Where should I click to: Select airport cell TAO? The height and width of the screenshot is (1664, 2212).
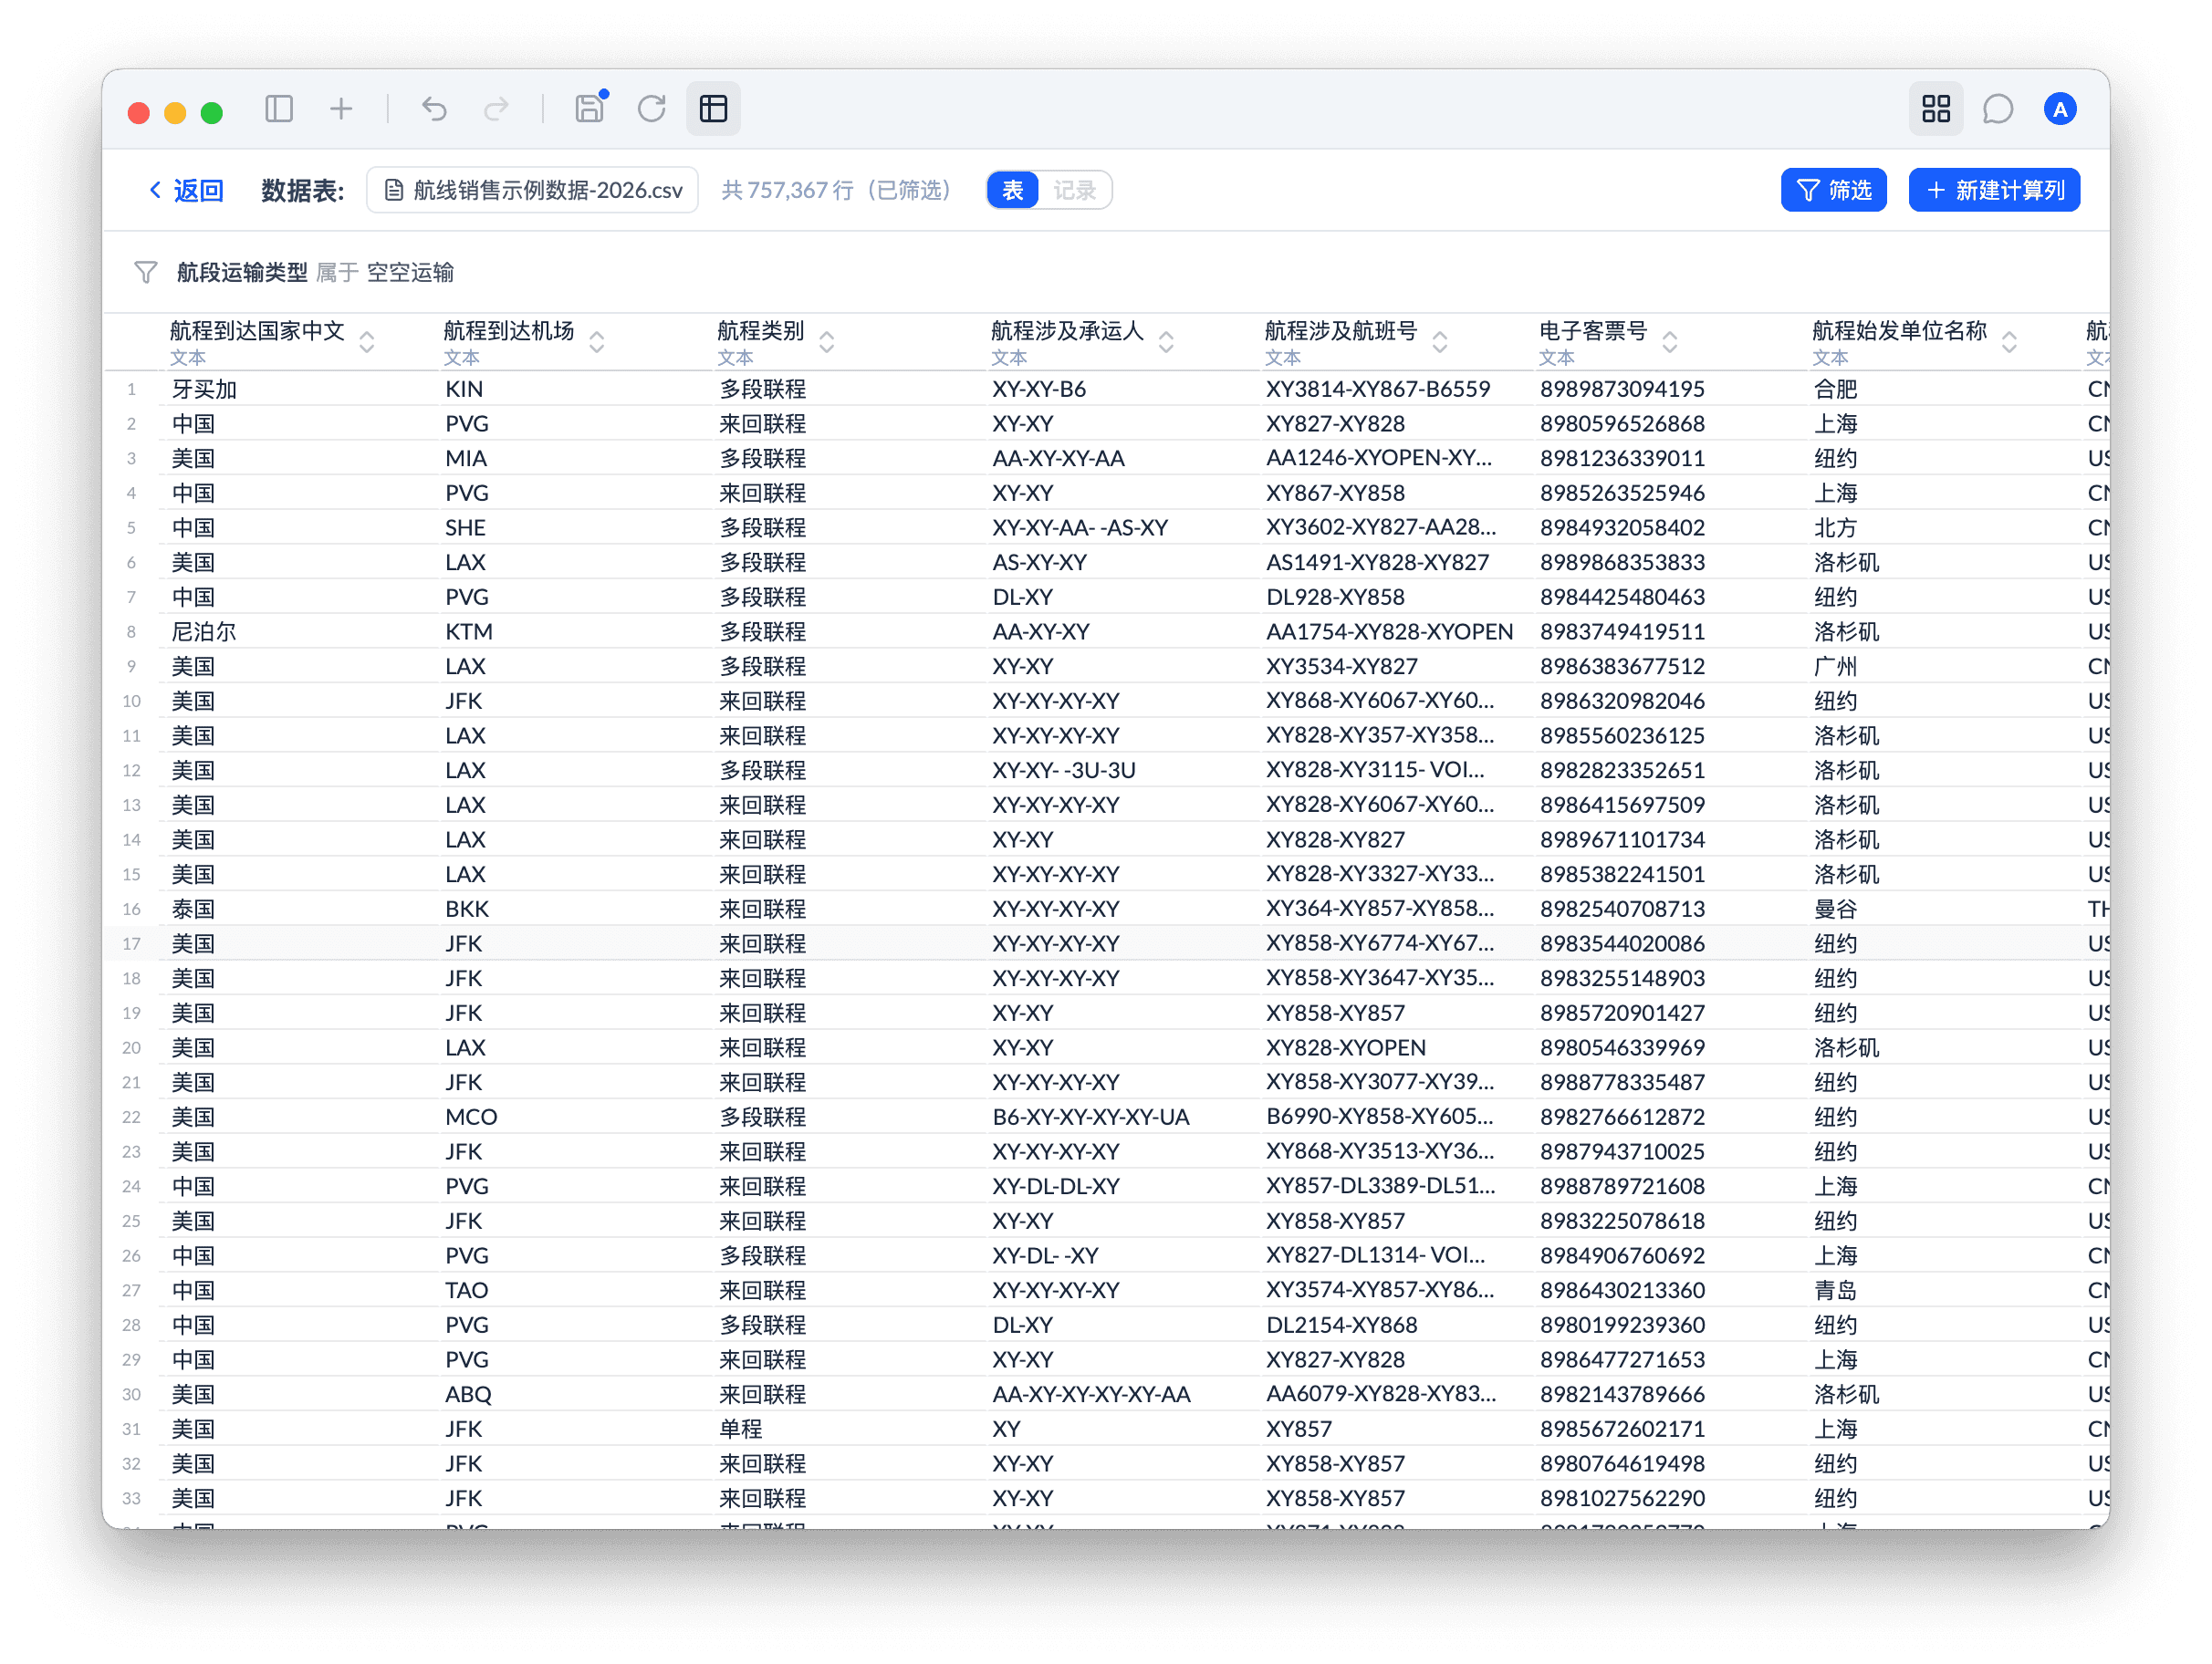(467, 1290)
